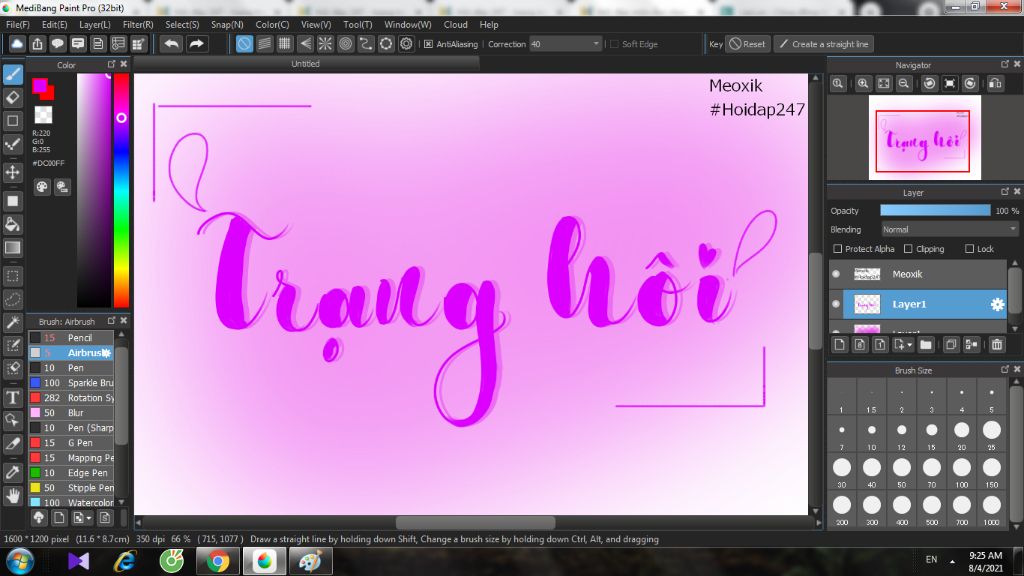Open the Correction value dropdown
Viewport: 1024px width, 576px height.
(x=596, y=44)
